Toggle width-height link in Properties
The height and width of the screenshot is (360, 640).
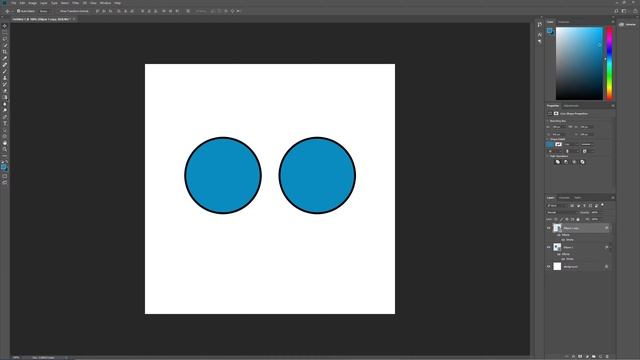(570, 127)
